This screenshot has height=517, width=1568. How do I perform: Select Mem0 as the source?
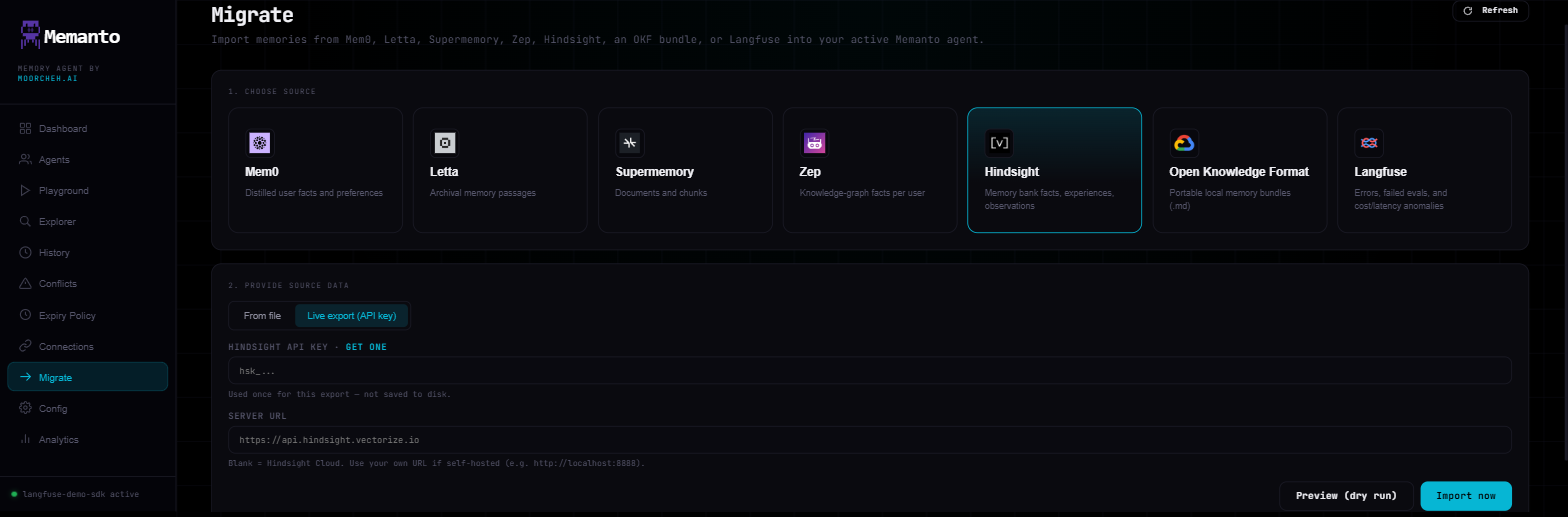(x=315, y=170)
